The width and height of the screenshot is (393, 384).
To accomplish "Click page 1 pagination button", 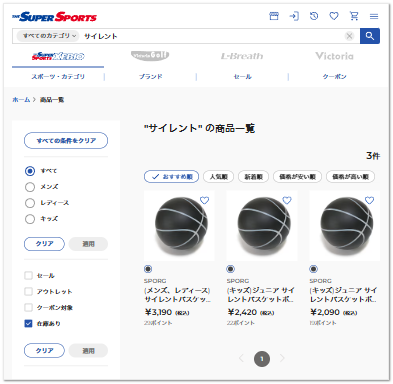I will (262, 359).
